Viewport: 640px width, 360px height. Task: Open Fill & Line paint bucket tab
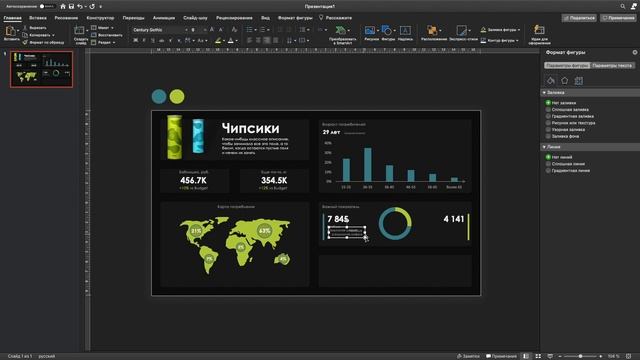[x=551, y=81]
